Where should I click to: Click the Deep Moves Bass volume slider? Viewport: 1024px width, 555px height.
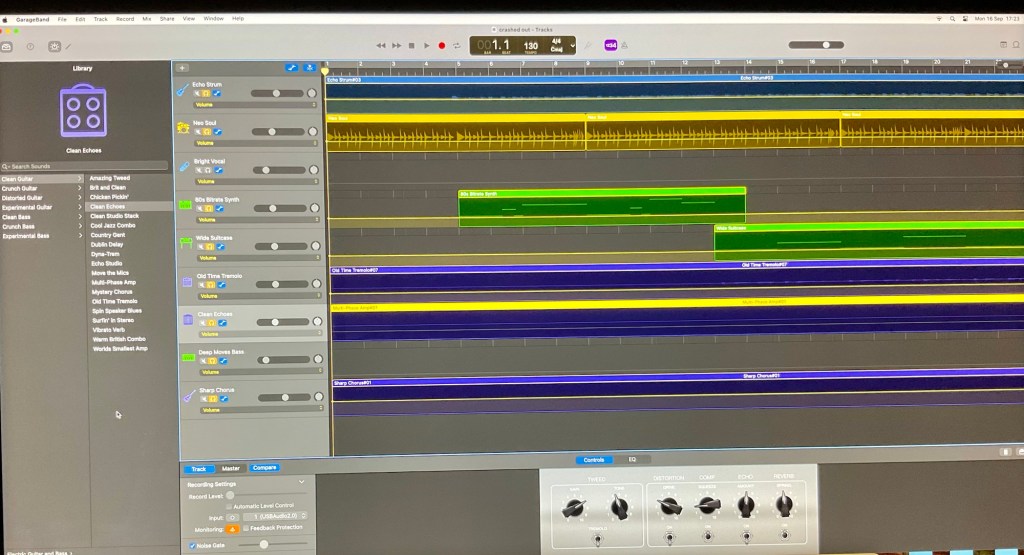(277, 360)
